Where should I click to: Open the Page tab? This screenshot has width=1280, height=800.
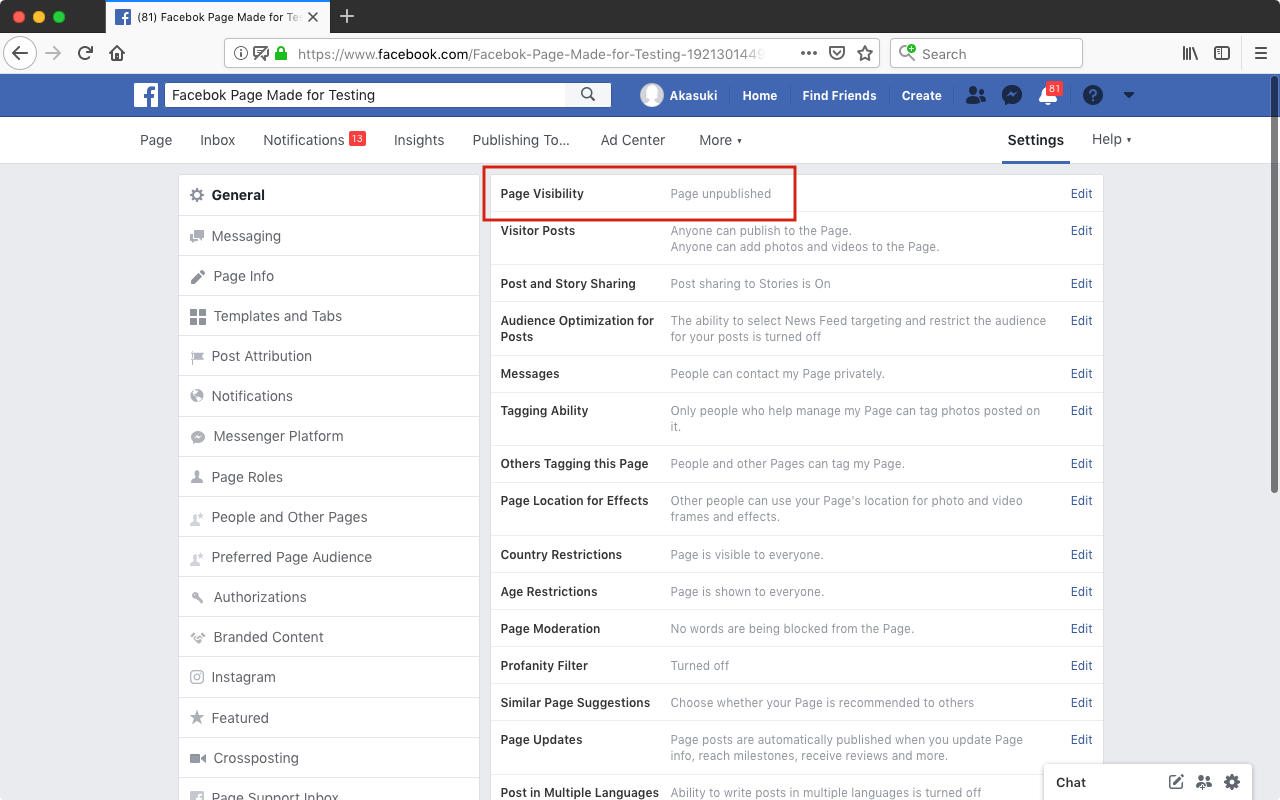coord(156,140)
